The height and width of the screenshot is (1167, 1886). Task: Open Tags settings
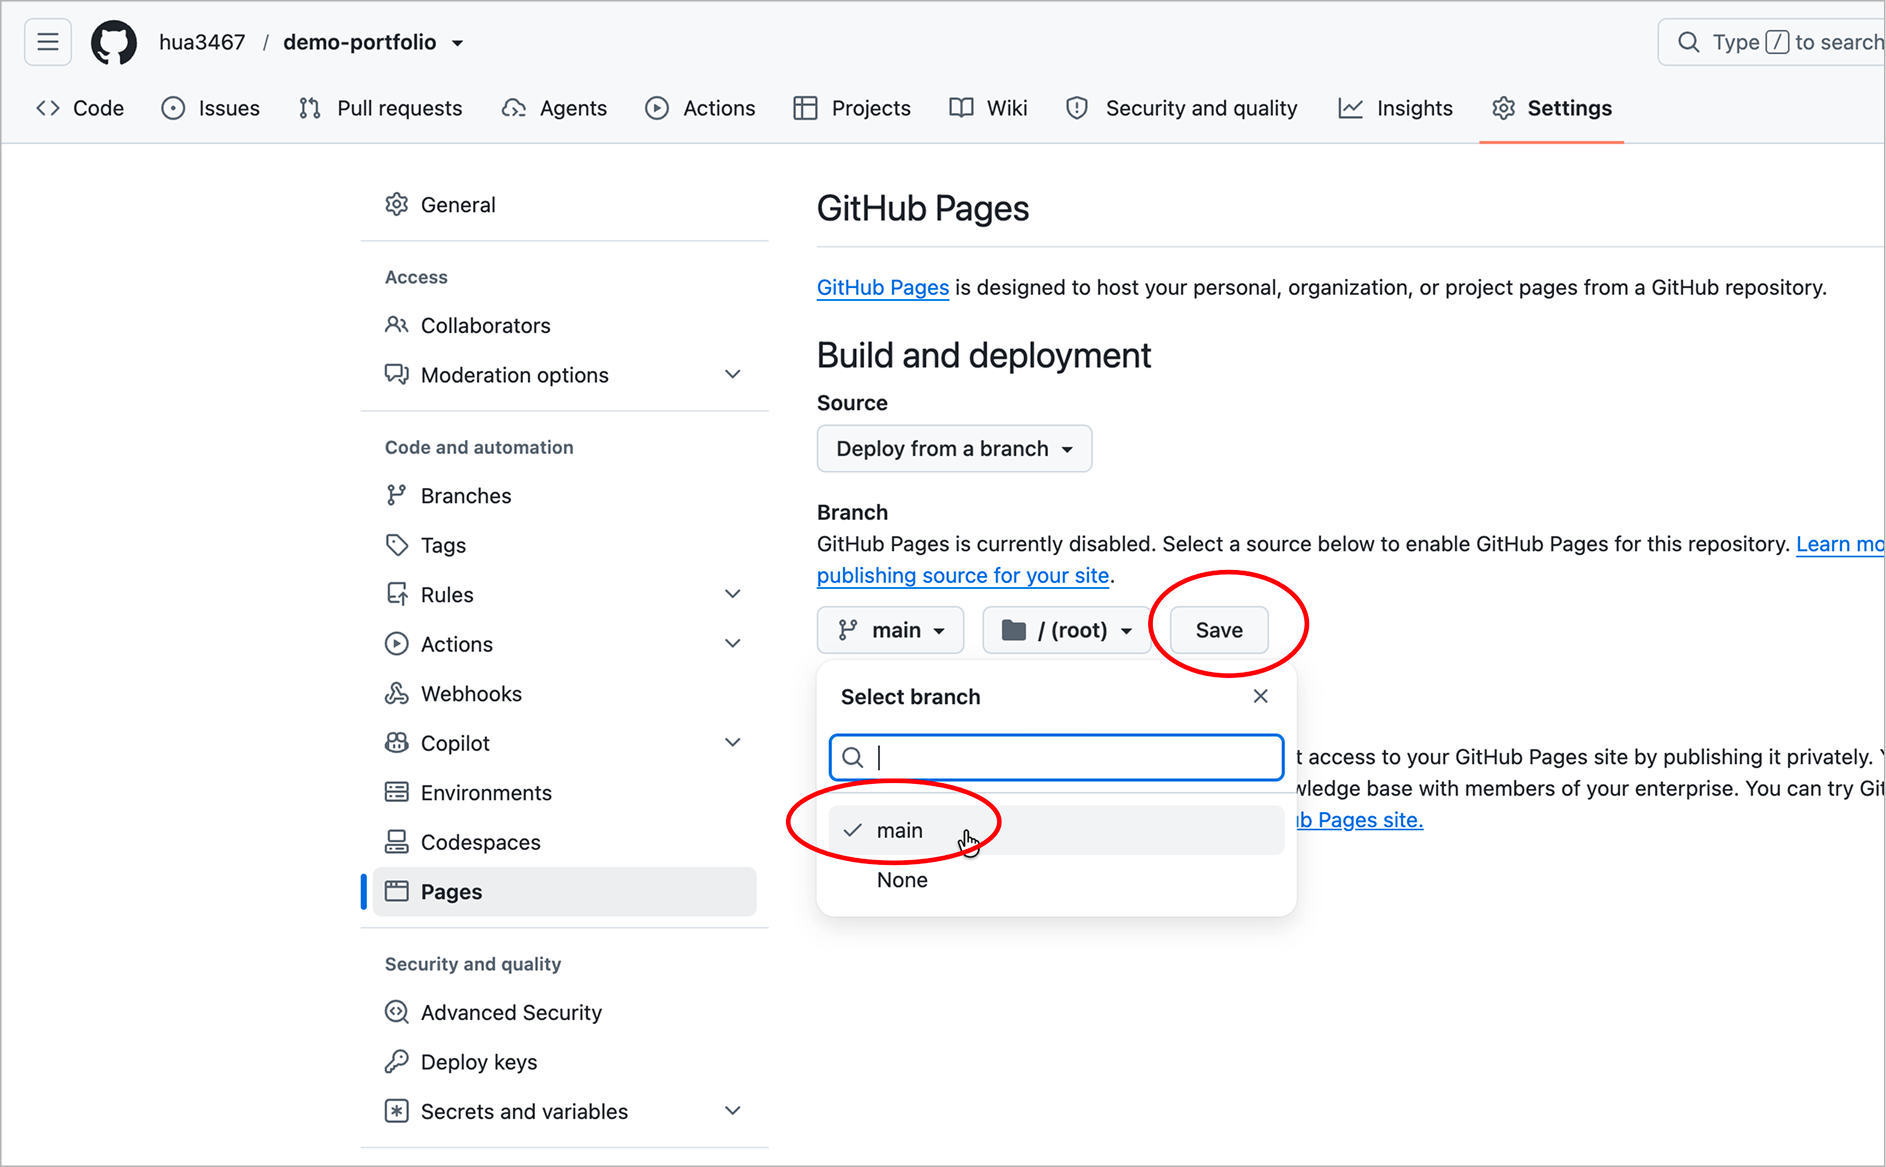click(564, 545)
